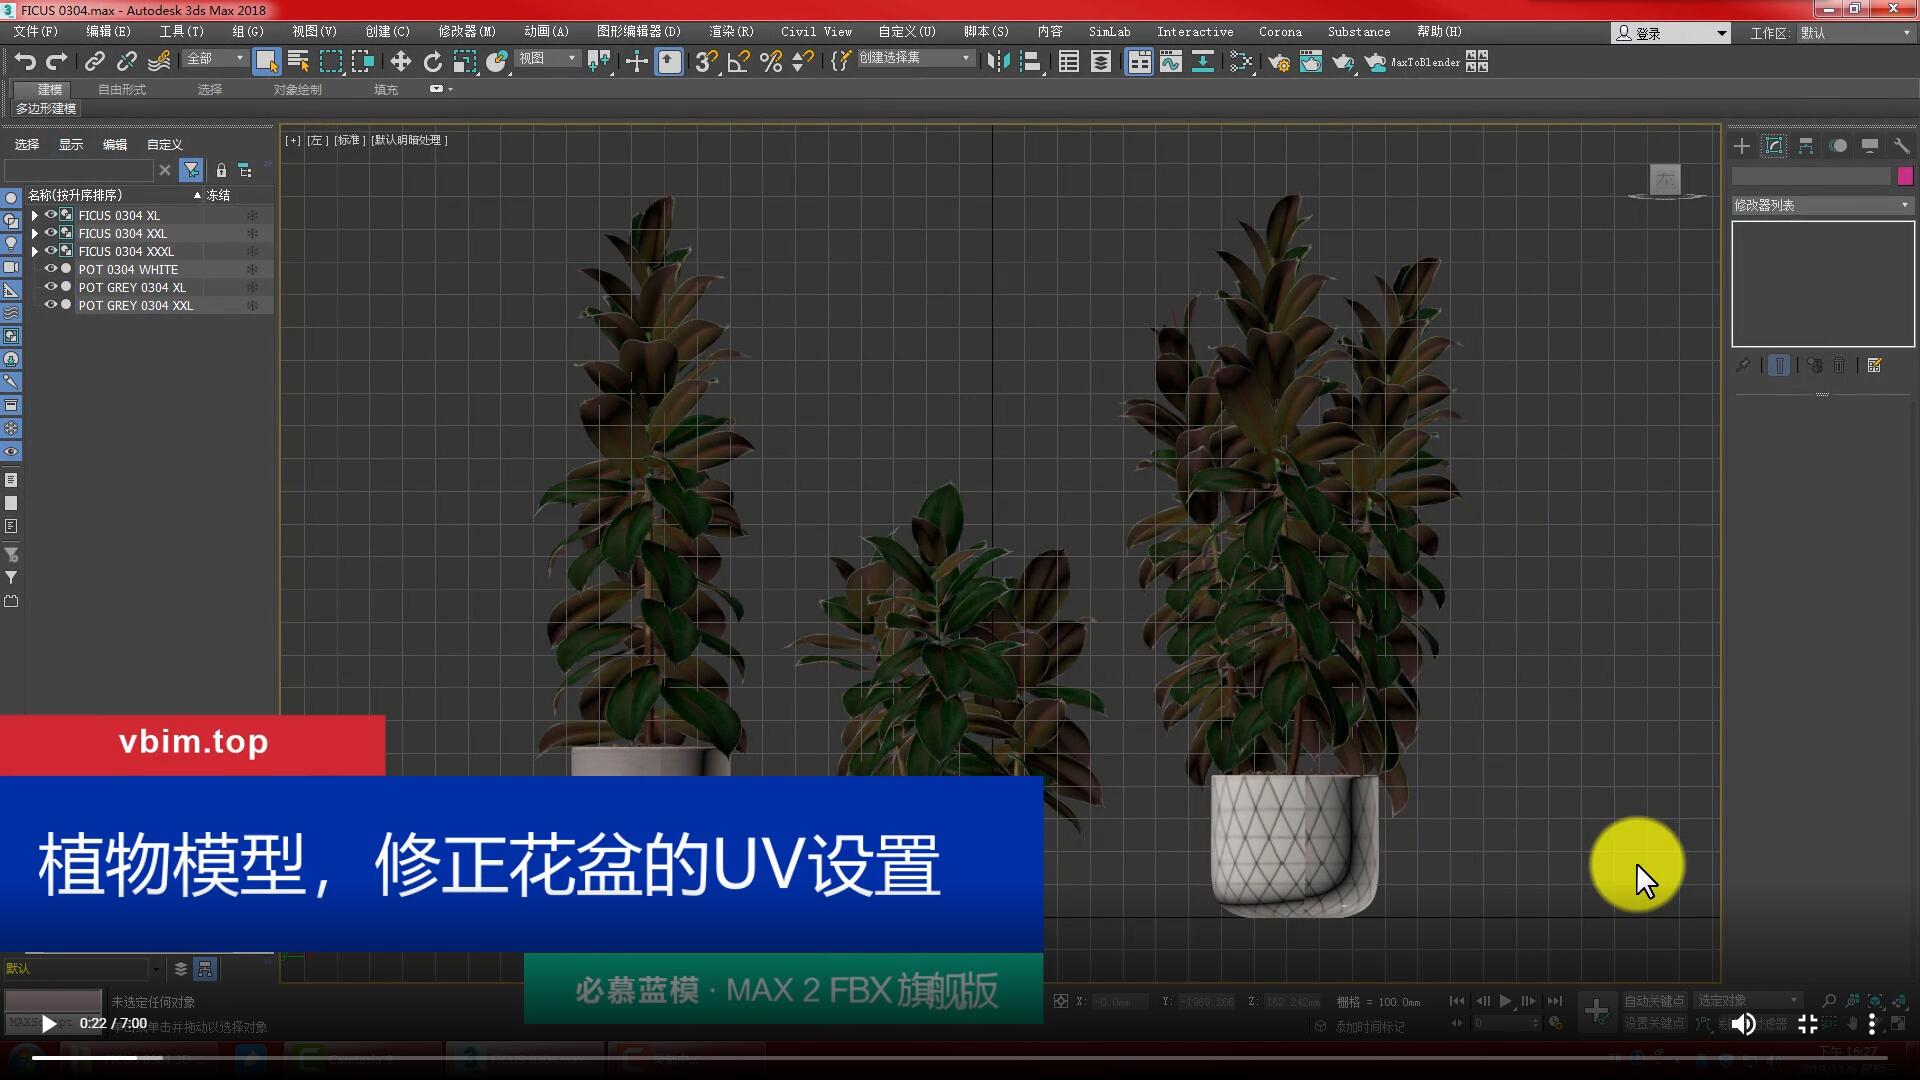Open the Corona menu
The height and width of the screenshot is (1080, 1920).
coord(1279,32)
